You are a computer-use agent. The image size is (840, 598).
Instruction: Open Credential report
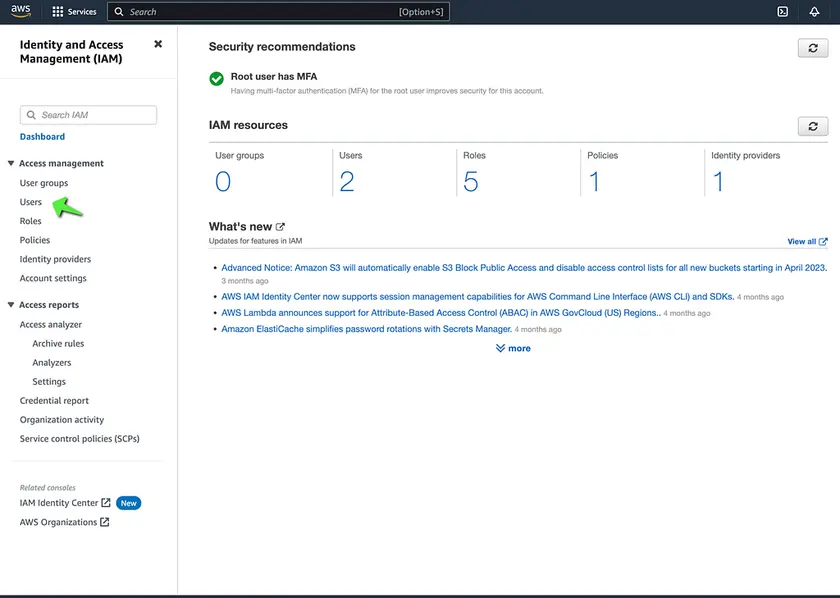tap(54, 401)
